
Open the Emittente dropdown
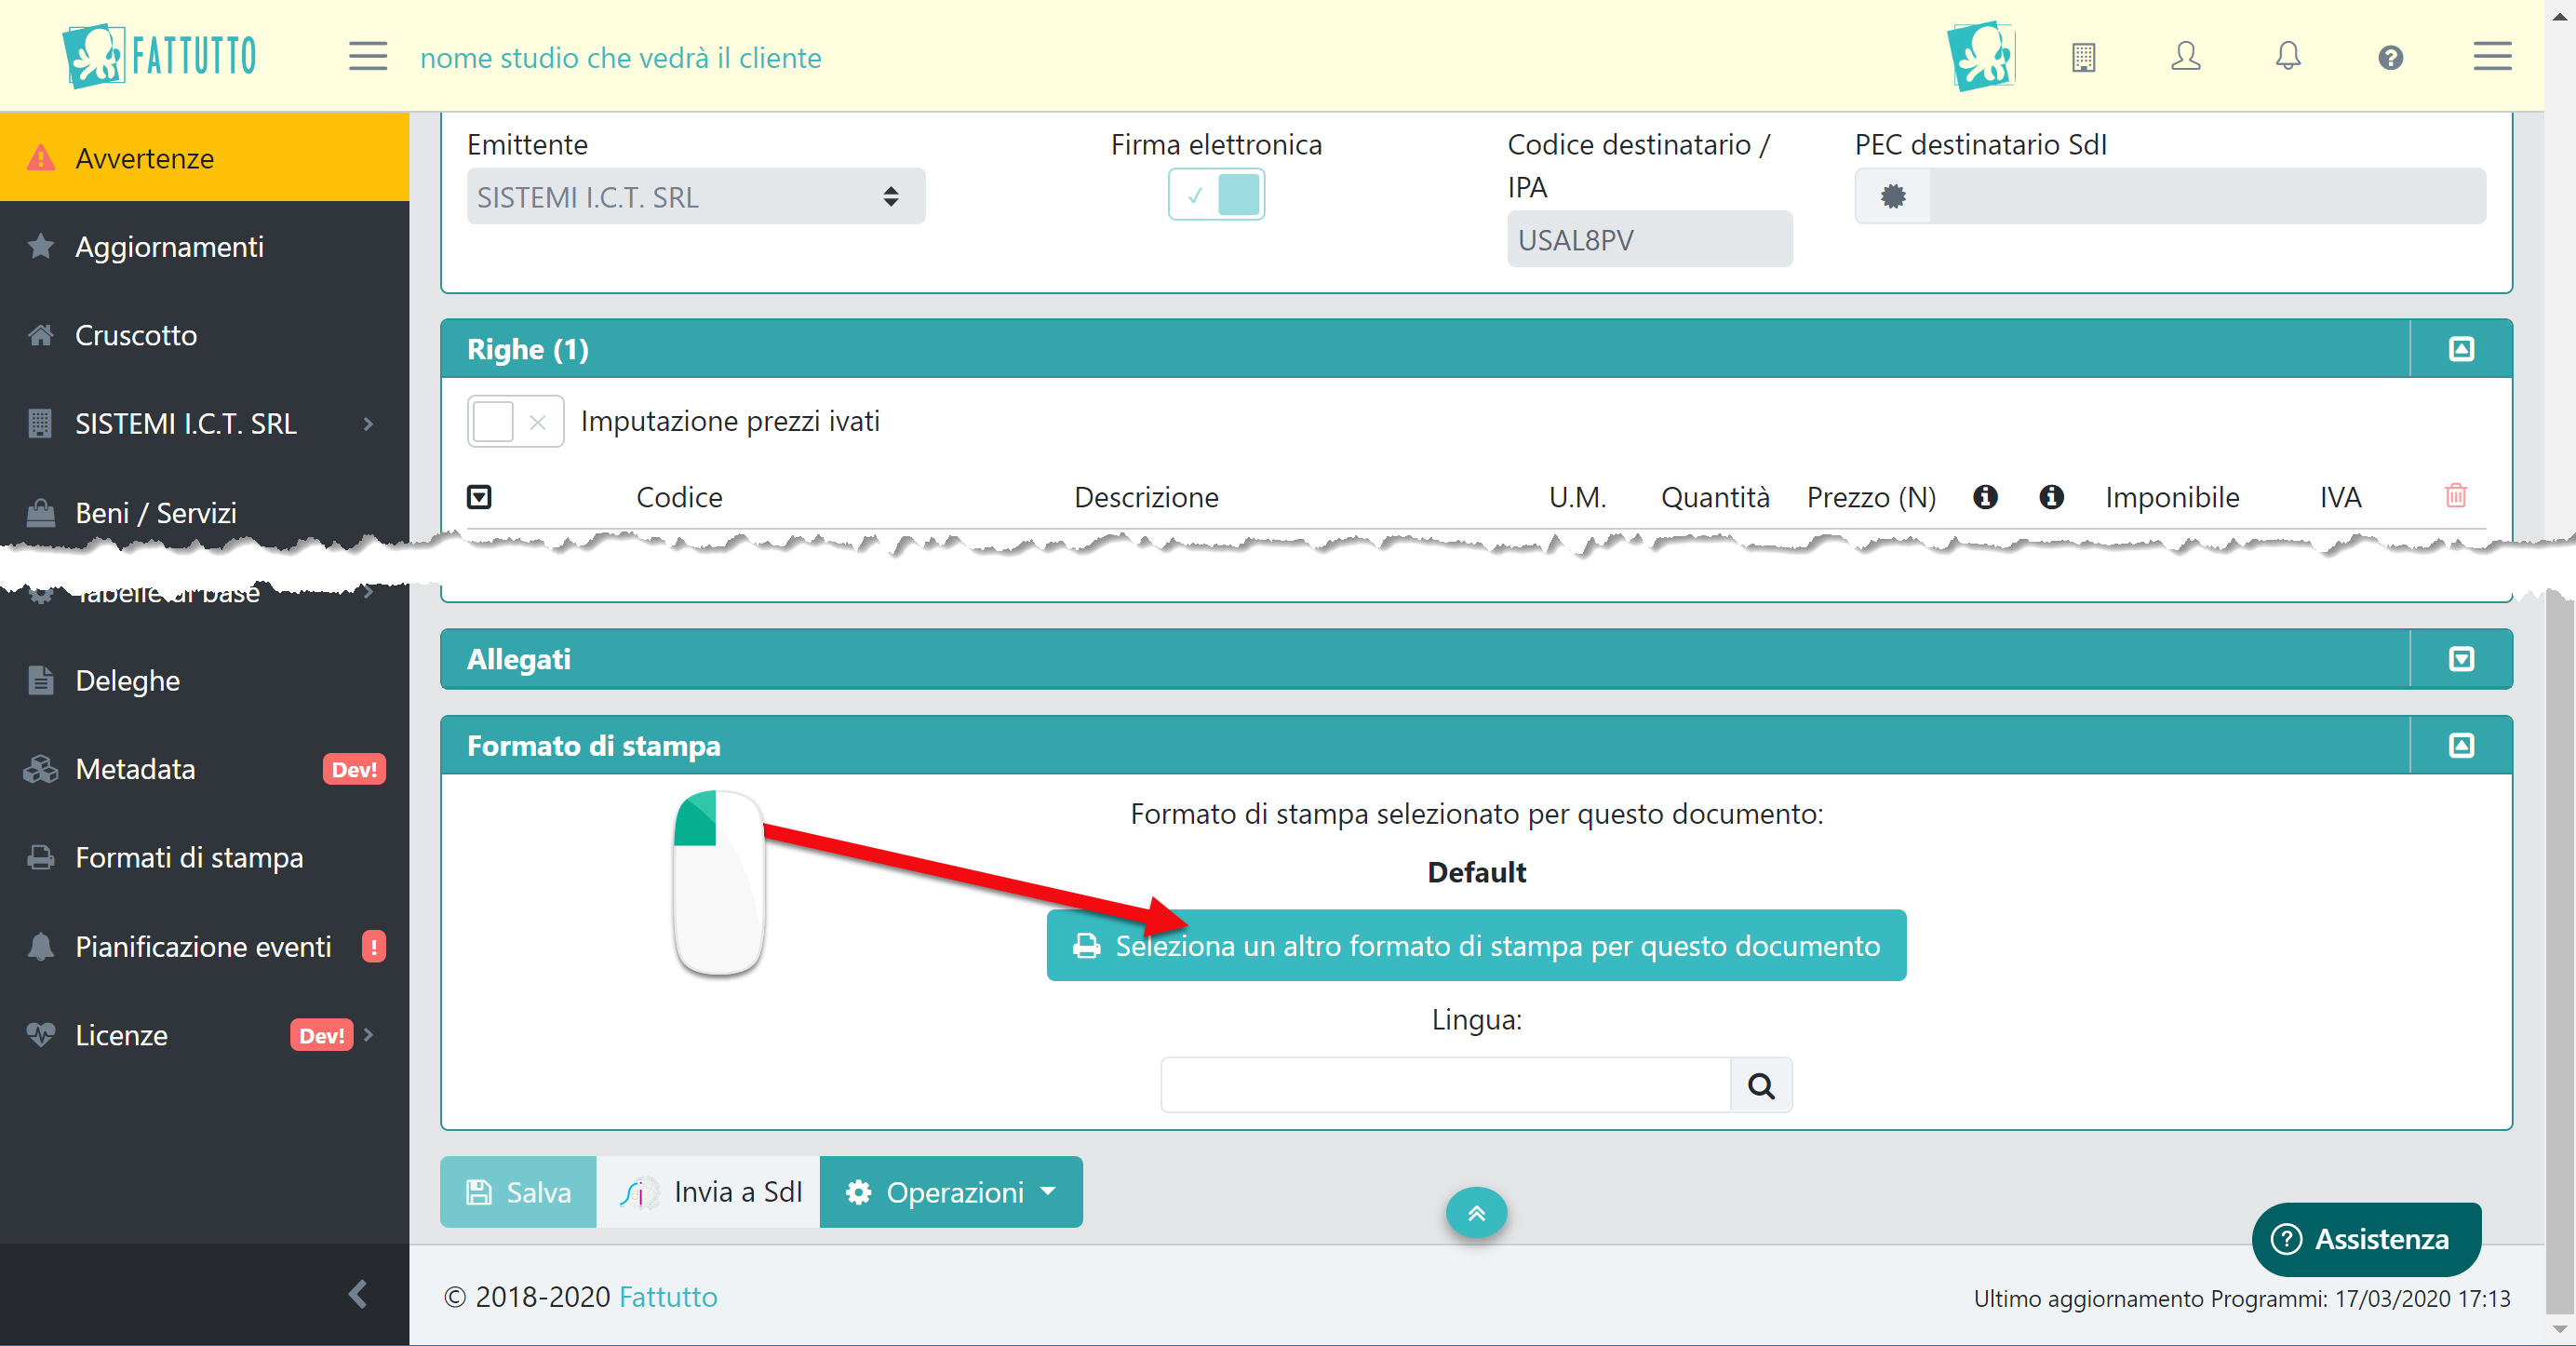point(695,197)
